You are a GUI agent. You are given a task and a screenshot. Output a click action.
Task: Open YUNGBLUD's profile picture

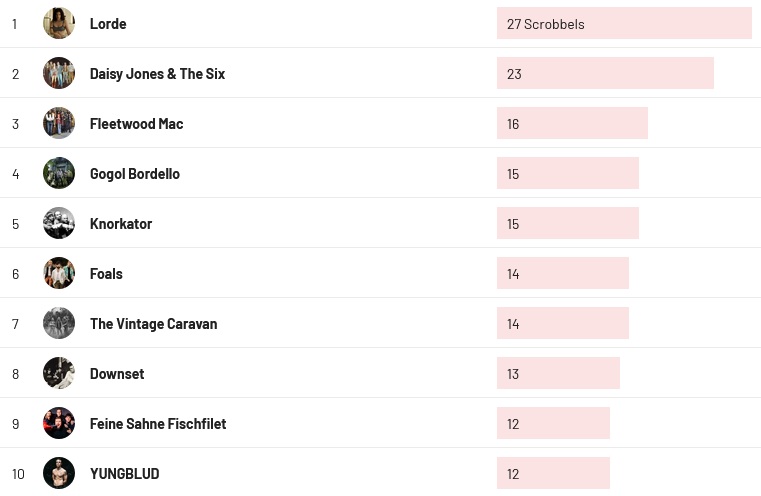59,473
